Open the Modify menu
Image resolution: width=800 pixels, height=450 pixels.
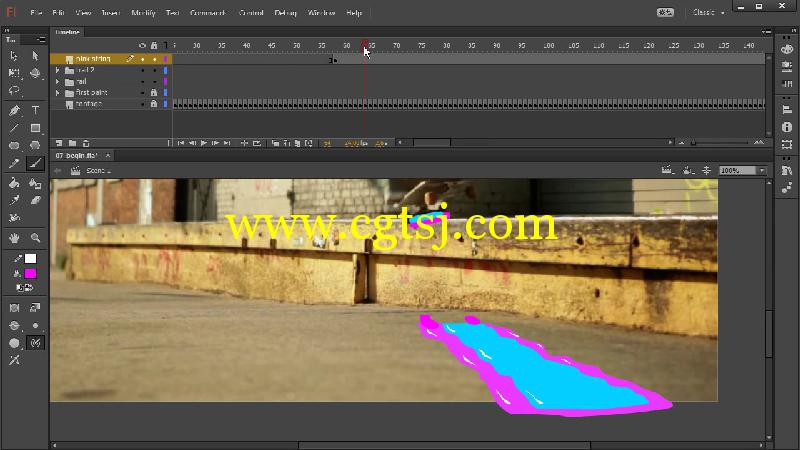pos(143,13)
